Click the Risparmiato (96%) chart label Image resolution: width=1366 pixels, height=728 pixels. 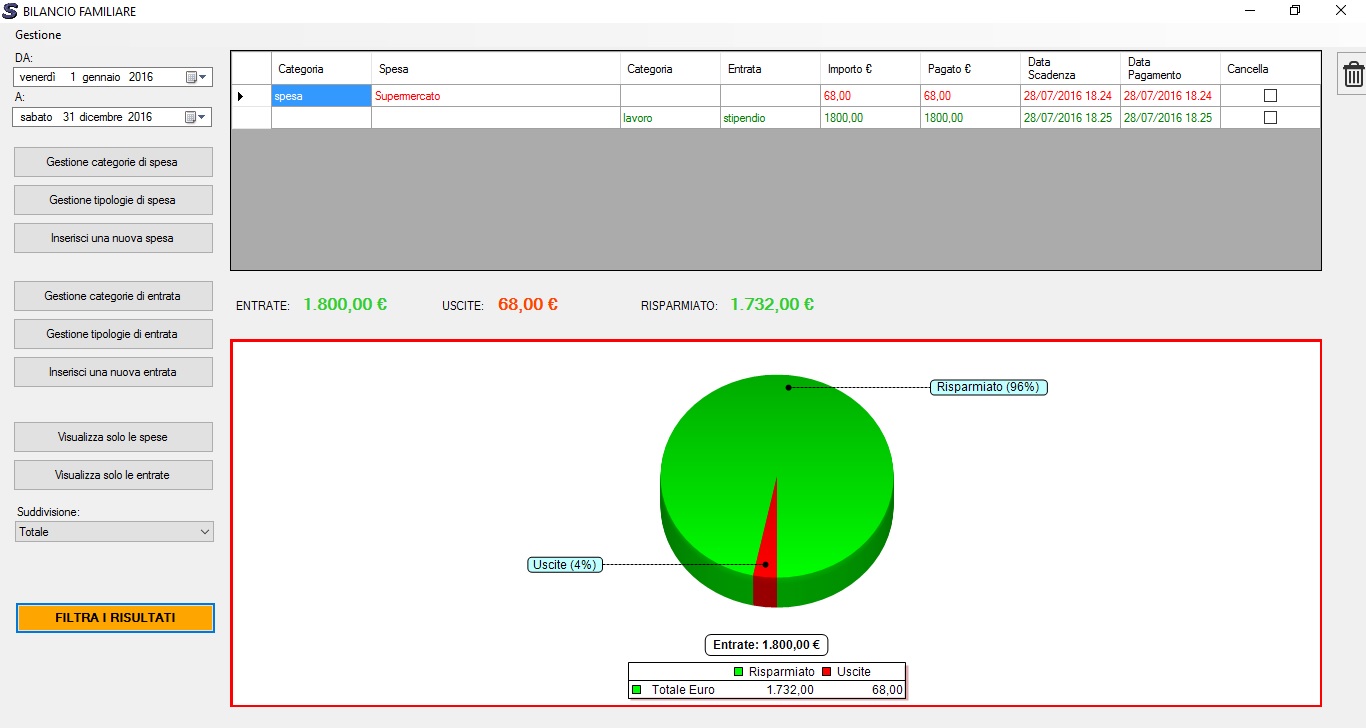(989, 387)
